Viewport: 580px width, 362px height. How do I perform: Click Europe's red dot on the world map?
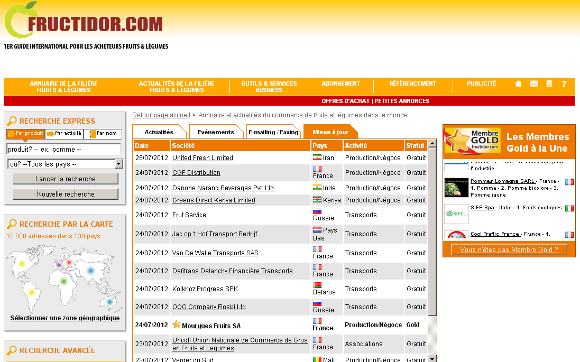click(x=69, y=262)
